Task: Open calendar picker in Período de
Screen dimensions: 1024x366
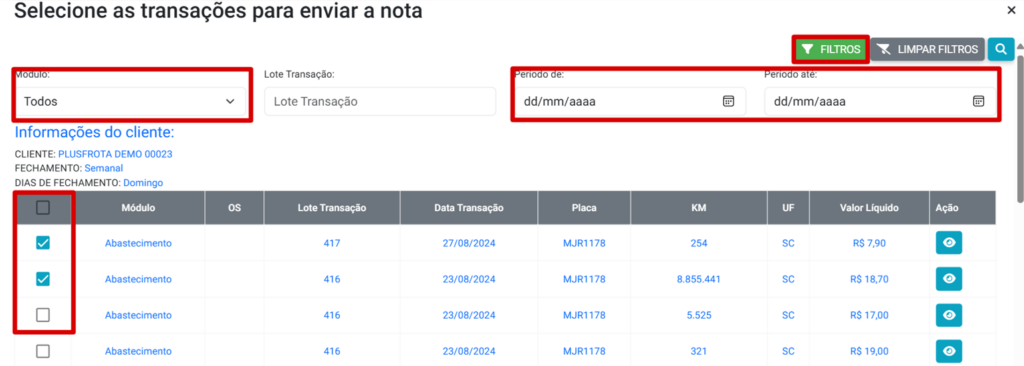Action: click(728, 101)
